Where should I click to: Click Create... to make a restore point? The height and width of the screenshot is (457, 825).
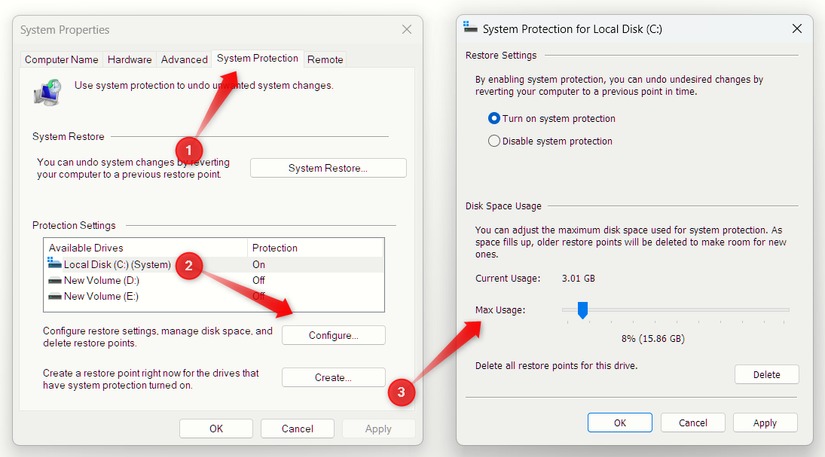333,377
